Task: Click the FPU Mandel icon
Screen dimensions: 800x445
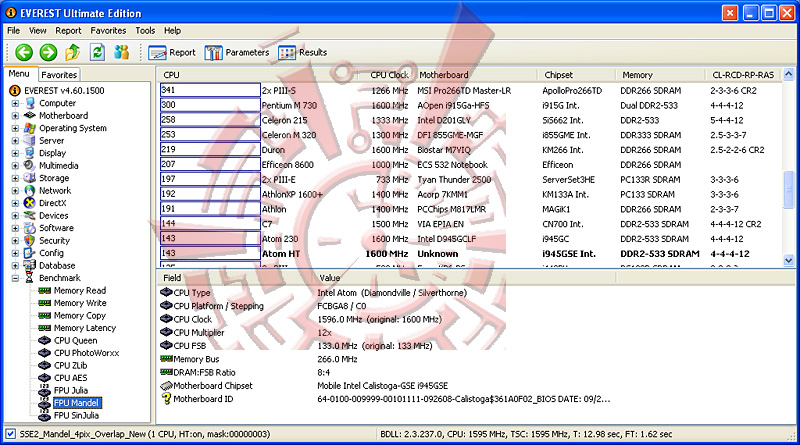Action: [45, 403]
